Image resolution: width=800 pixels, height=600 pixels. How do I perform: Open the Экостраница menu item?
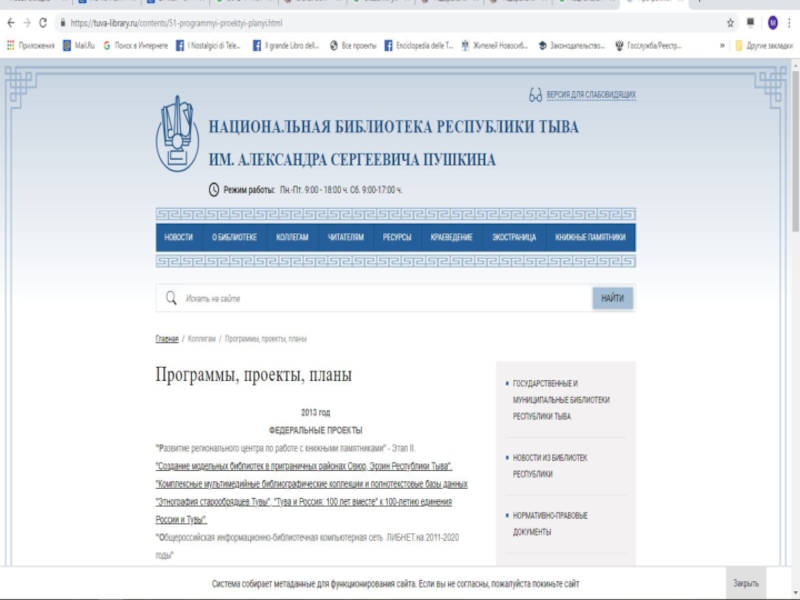(514, 237)
